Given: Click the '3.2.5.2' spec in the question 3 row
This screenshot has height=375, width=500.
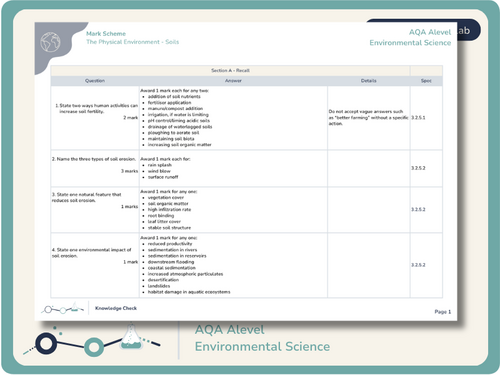Looking at the screenshot, I should pos(418,210).
